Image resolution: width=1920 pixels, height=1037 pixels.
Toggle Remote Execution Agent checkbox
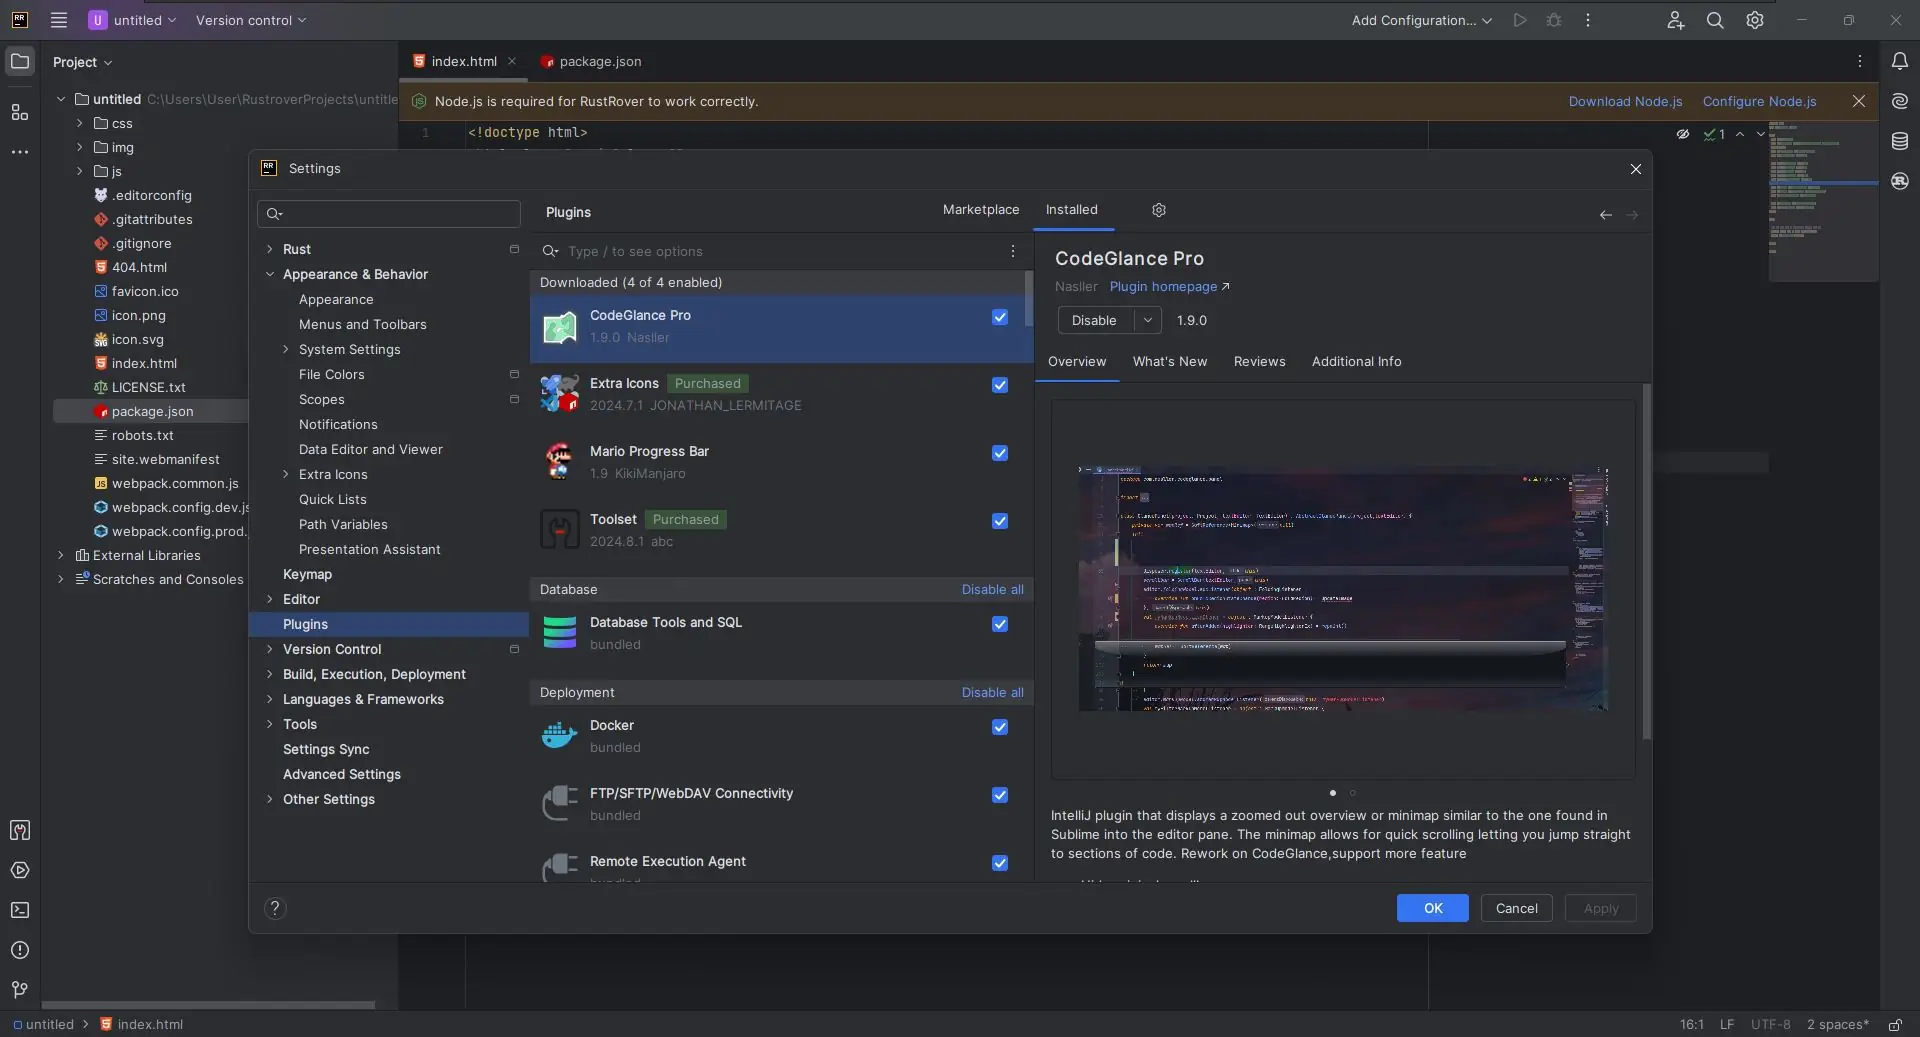tap(1000, 863)
